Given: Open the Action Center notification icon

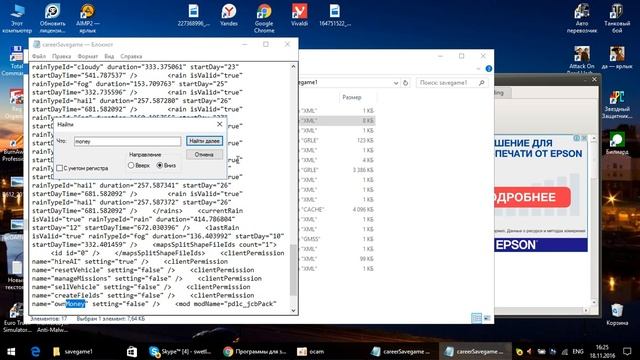Looking at the screenshot, I should (627, 351).
